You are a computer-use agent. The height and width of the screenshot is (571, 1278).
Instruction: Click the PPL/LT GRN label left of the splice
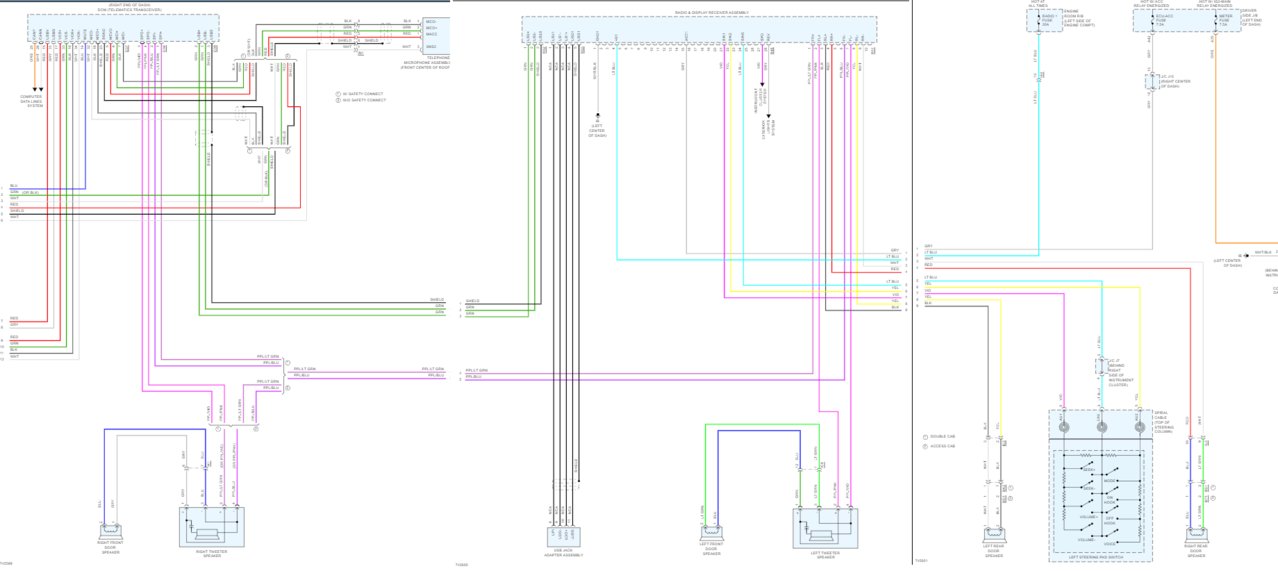click(268, 358)
